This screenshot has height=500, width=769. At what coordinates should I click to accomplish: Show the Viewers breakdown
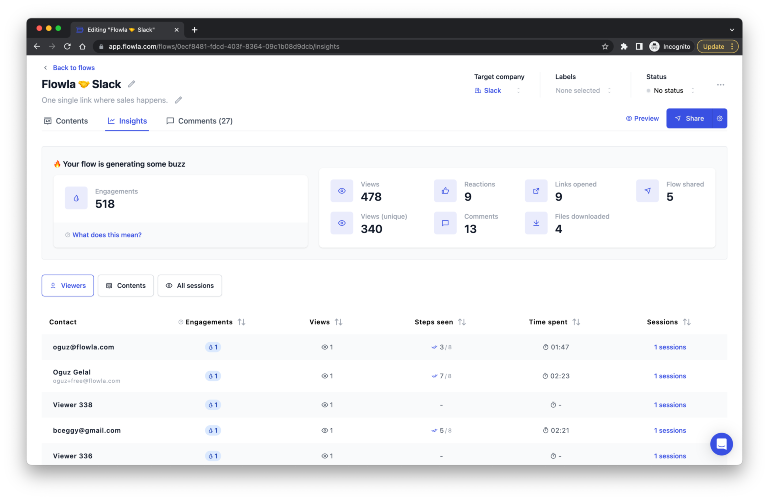(68, 285)
